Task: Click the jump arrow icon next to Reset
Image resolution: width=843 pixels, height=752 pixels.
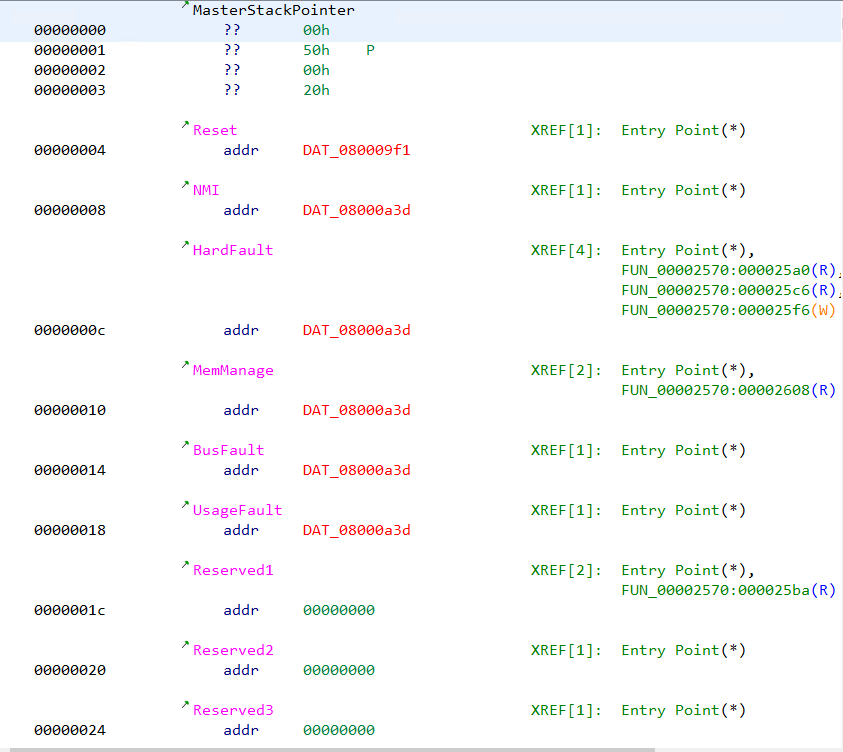Action: point(184,126)
